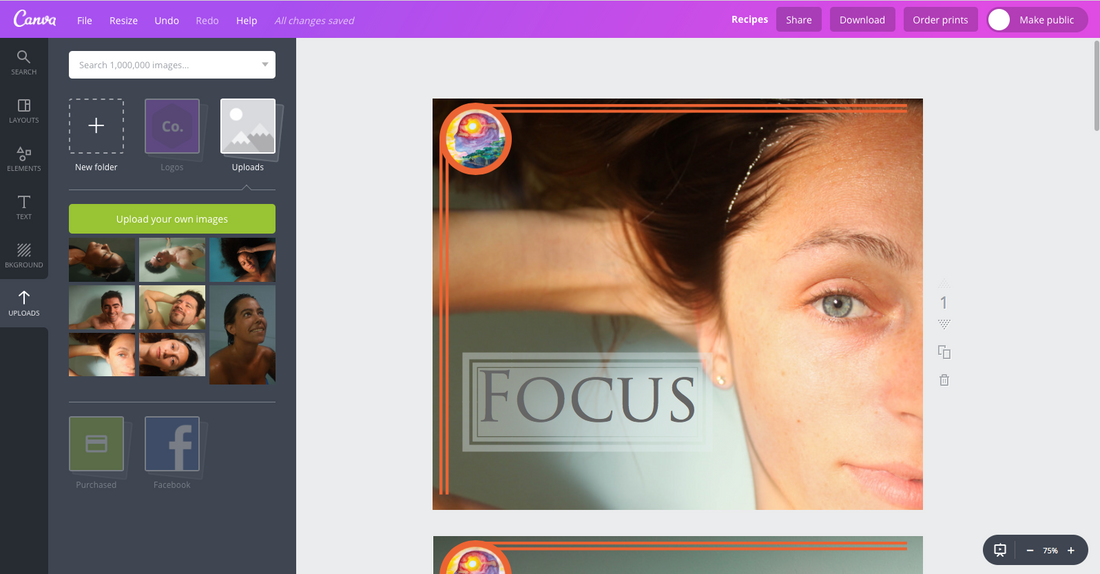
Task: Duplicate page with copy icon
Action: 944,352
